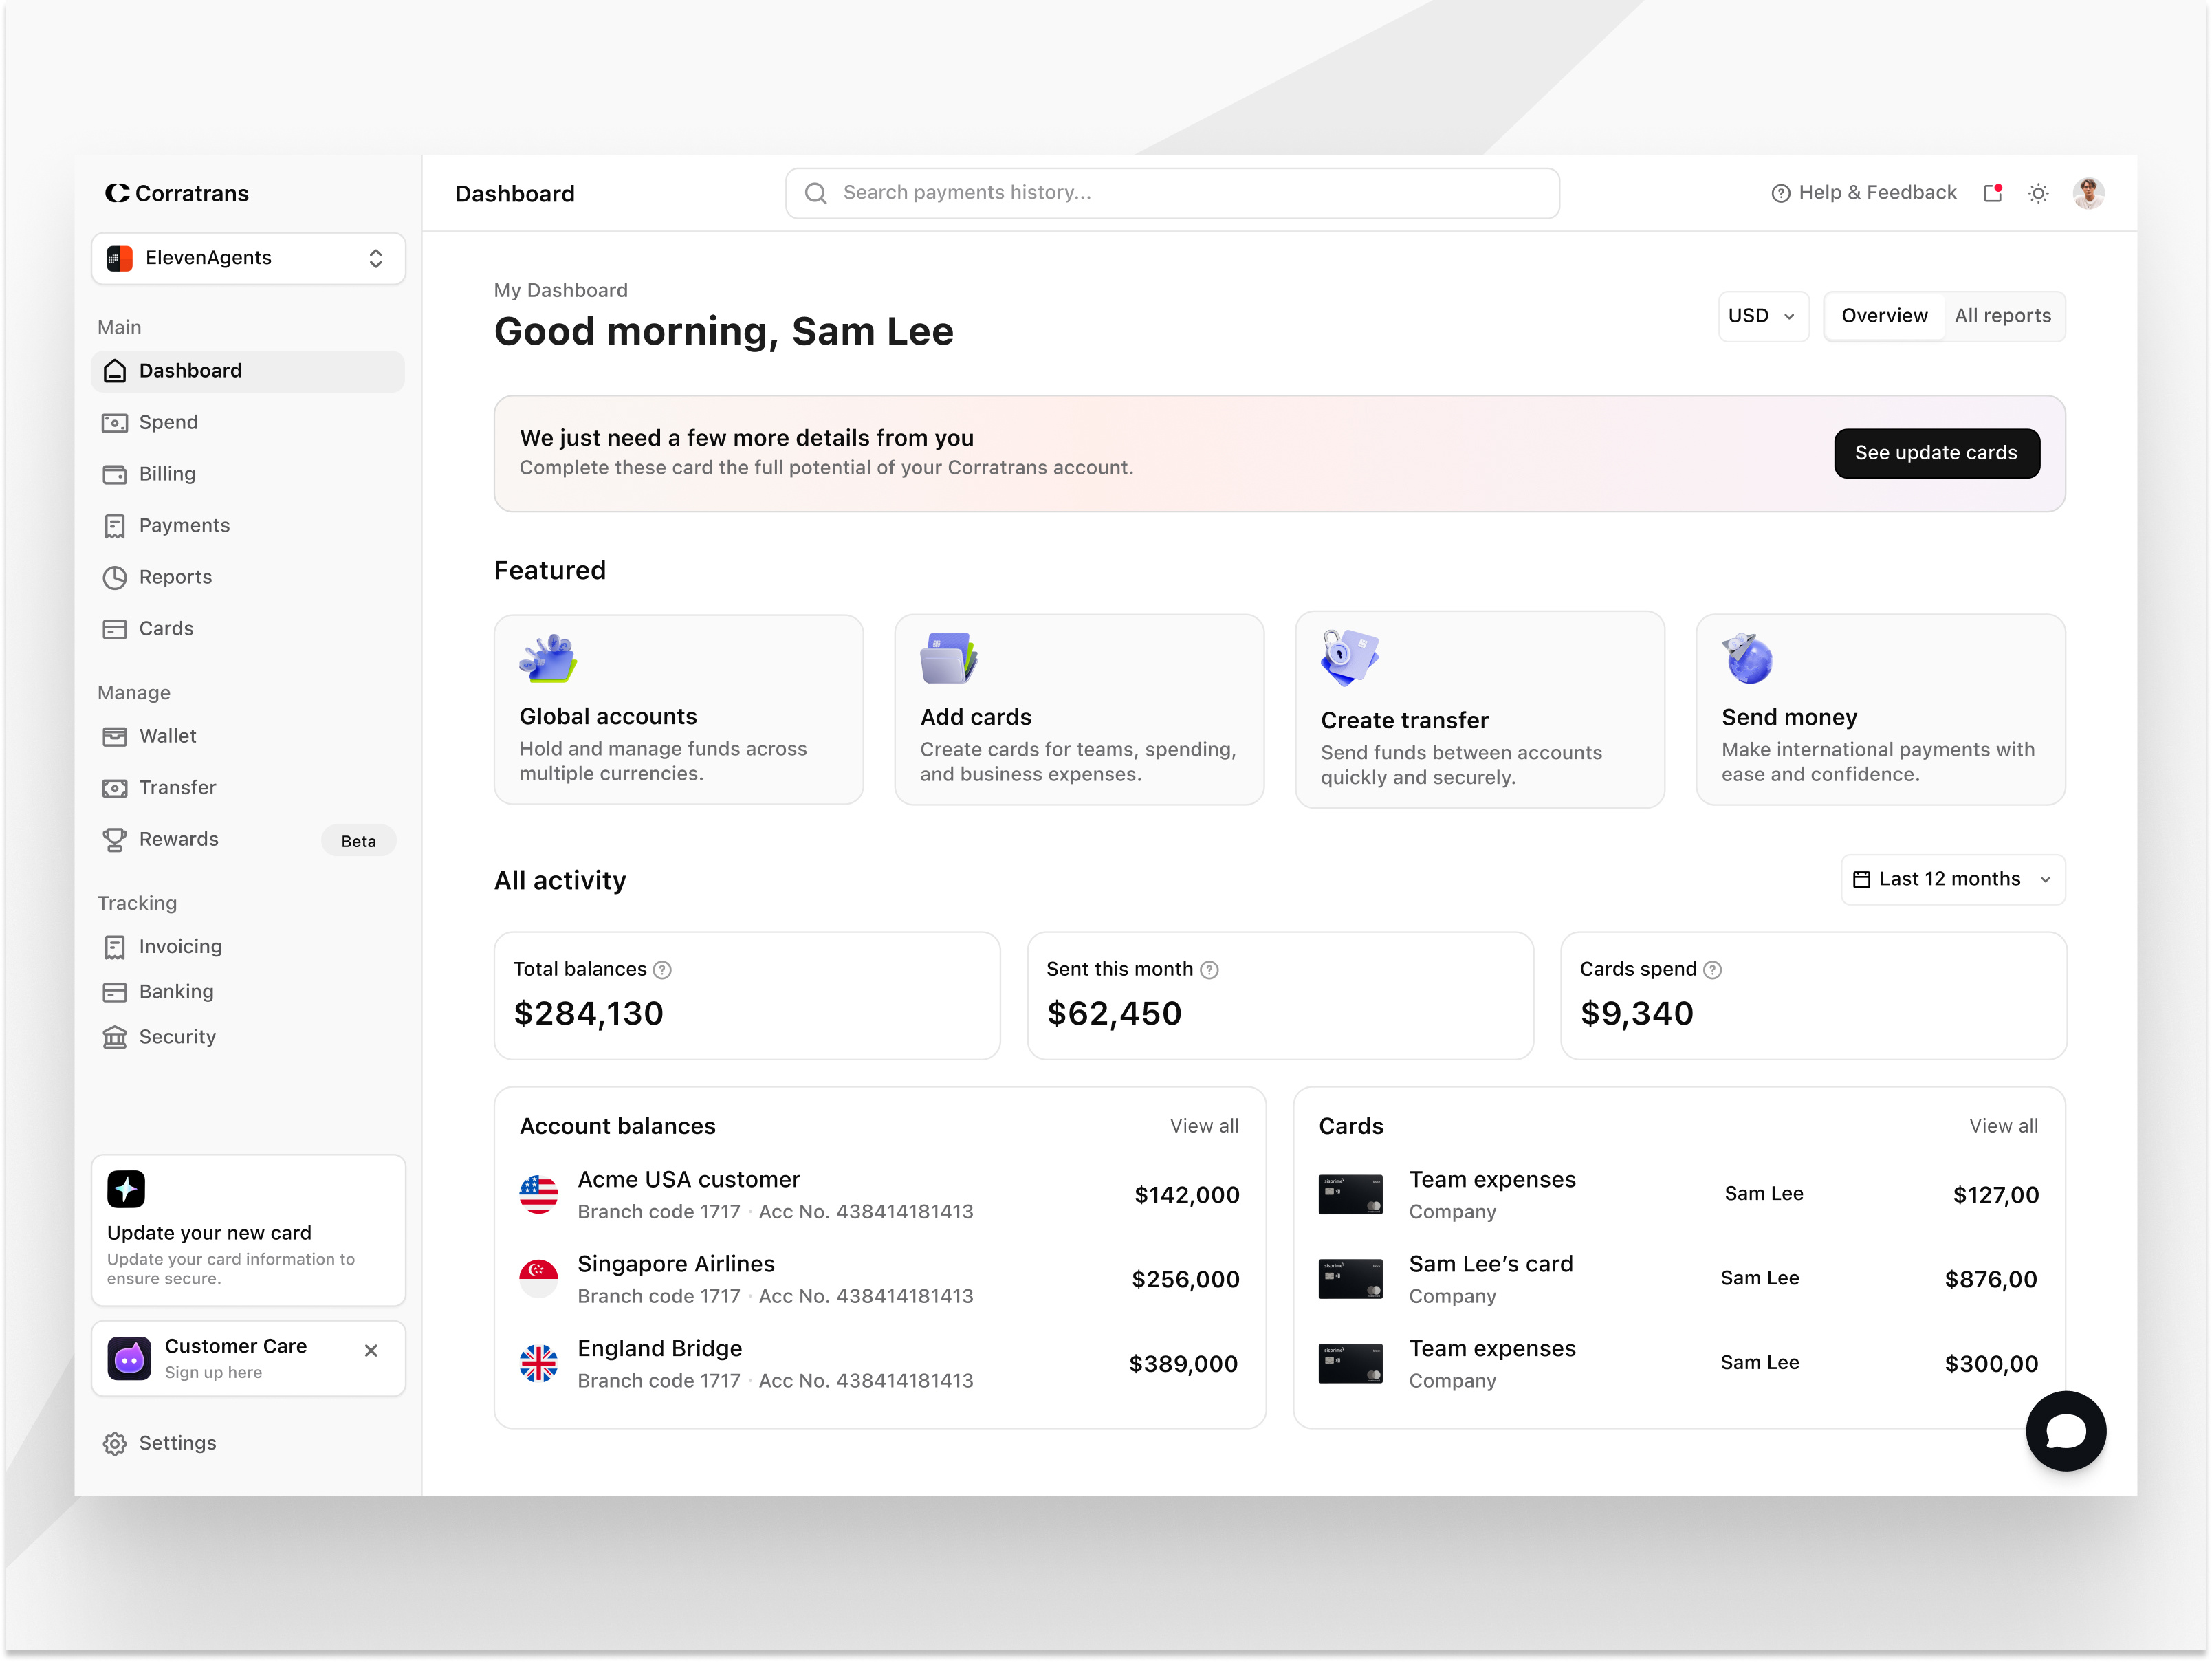Screen dimensions: 2212x1662
Task: Open the USD currency dropdown
Action: click(1762, 316)
